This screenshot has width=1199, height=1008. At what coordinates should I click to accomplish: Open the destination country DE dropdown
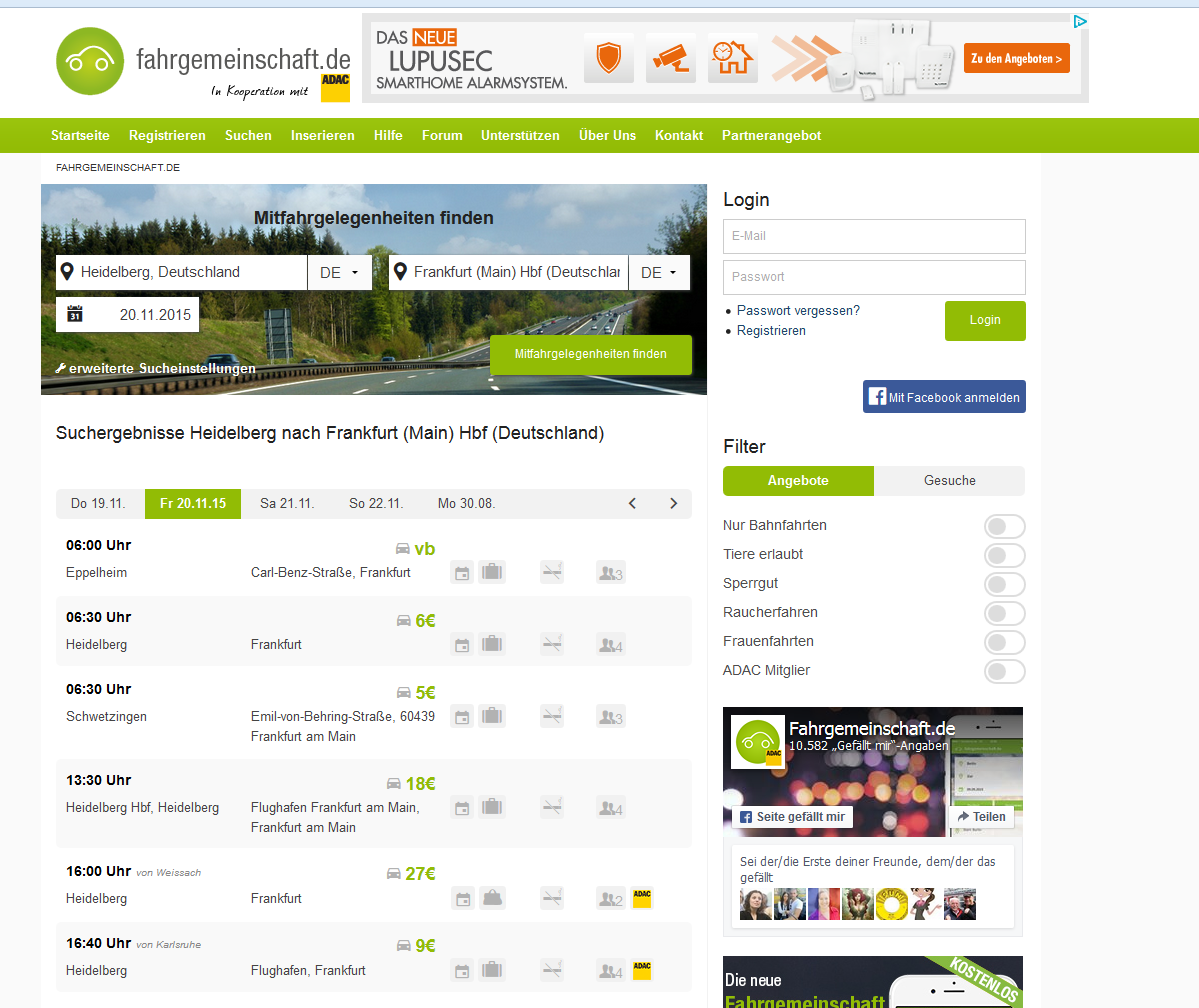click(659, 272)
